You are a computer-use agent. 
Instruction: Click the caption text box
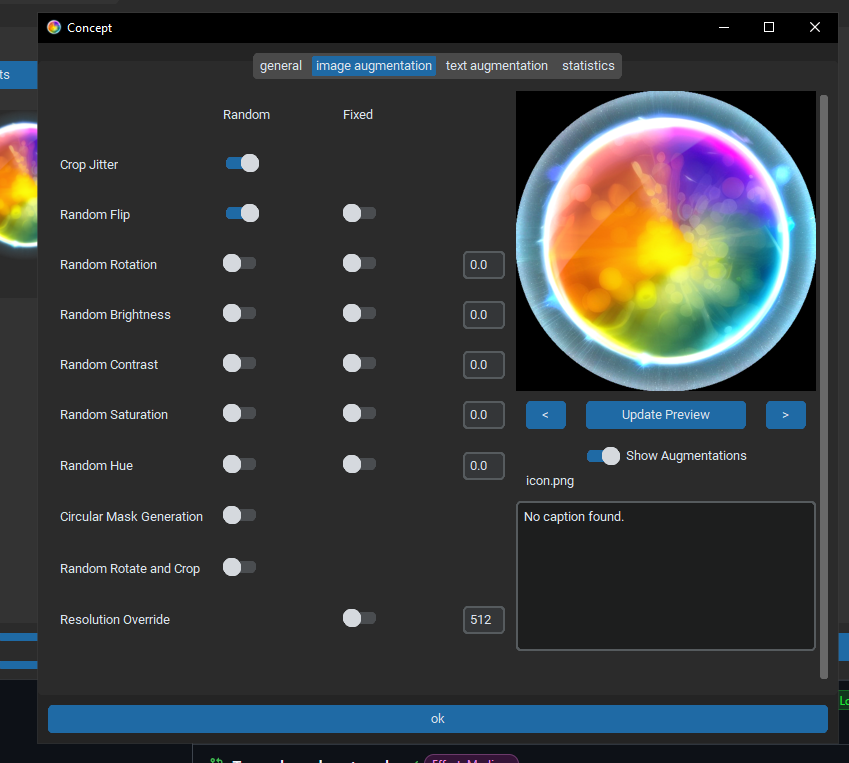click(665, 576)
